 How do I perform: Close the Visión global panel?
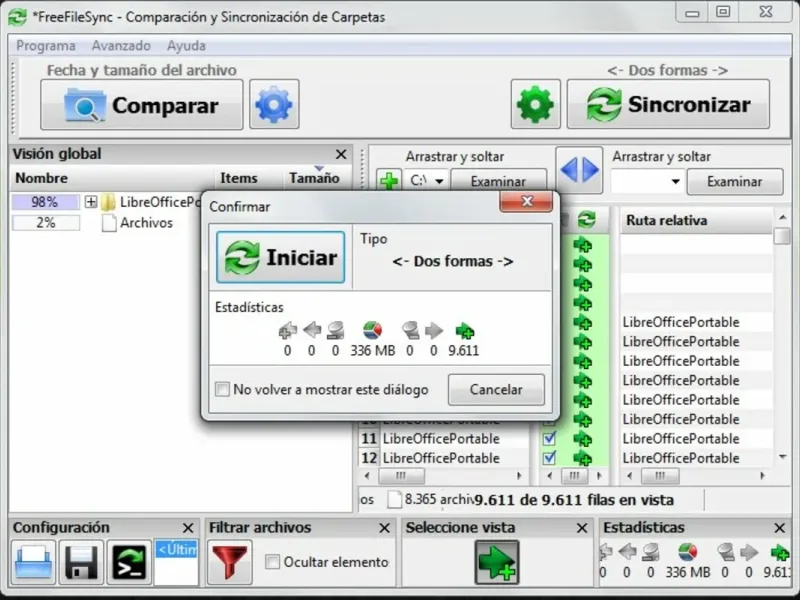tap(341, 154)
